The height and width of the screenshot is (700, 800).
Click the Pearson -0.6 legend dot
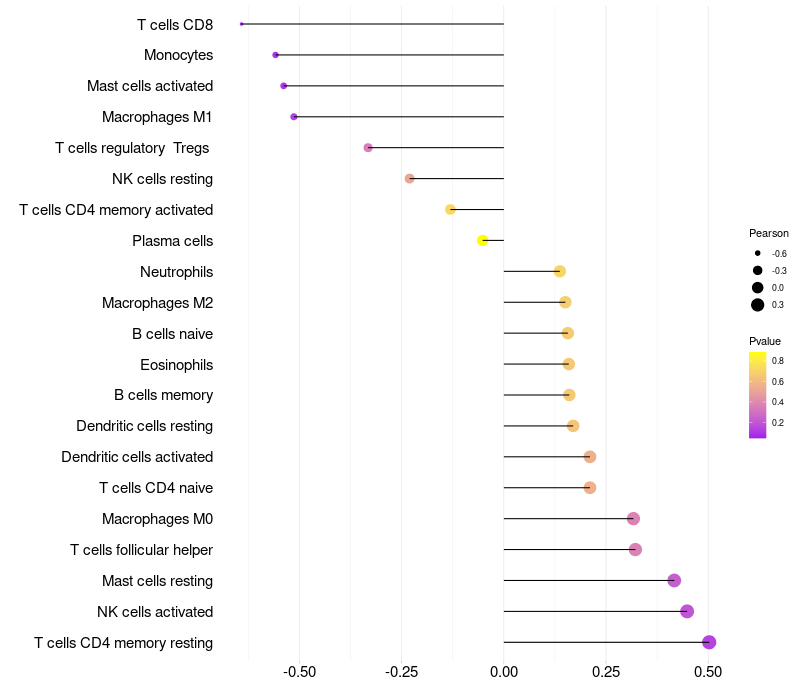coord(758,253)
